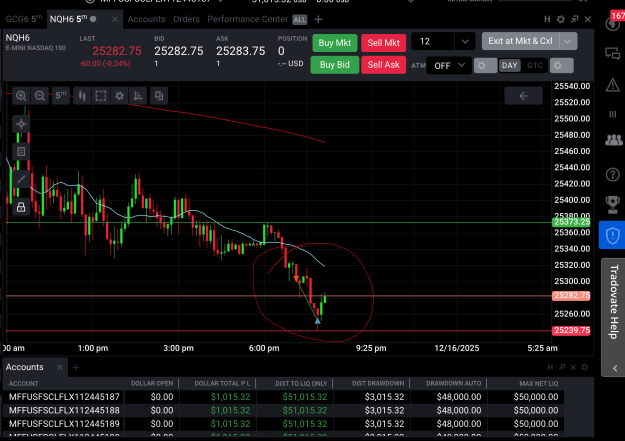Viewport: 625px width, 441px height.
Task: Toggle the drawings lock icon
Action: pyautogui.click(x=21, y=207)
